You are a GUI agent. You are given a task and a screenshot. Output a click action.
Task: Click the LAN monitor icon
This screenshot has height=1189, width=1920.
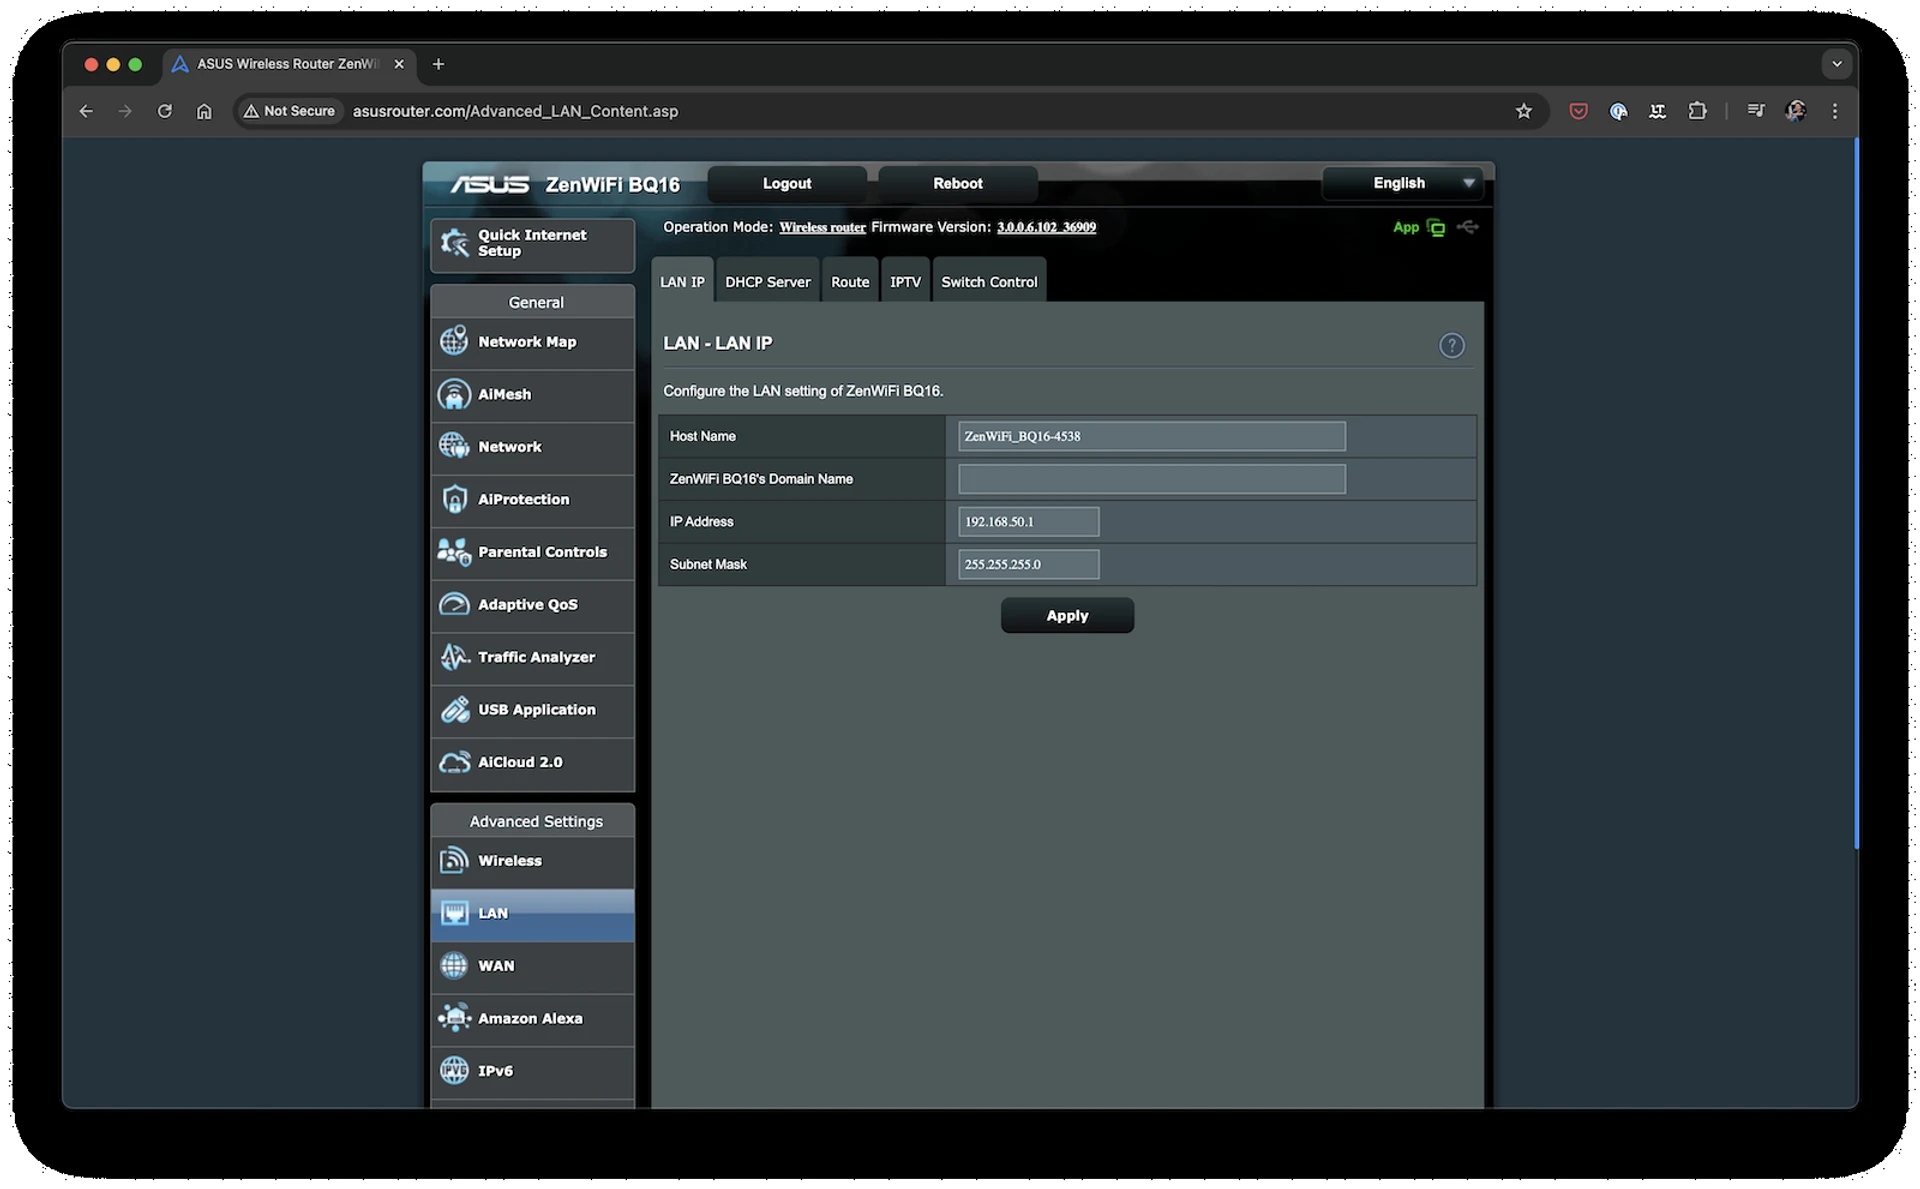coord(454,913)
